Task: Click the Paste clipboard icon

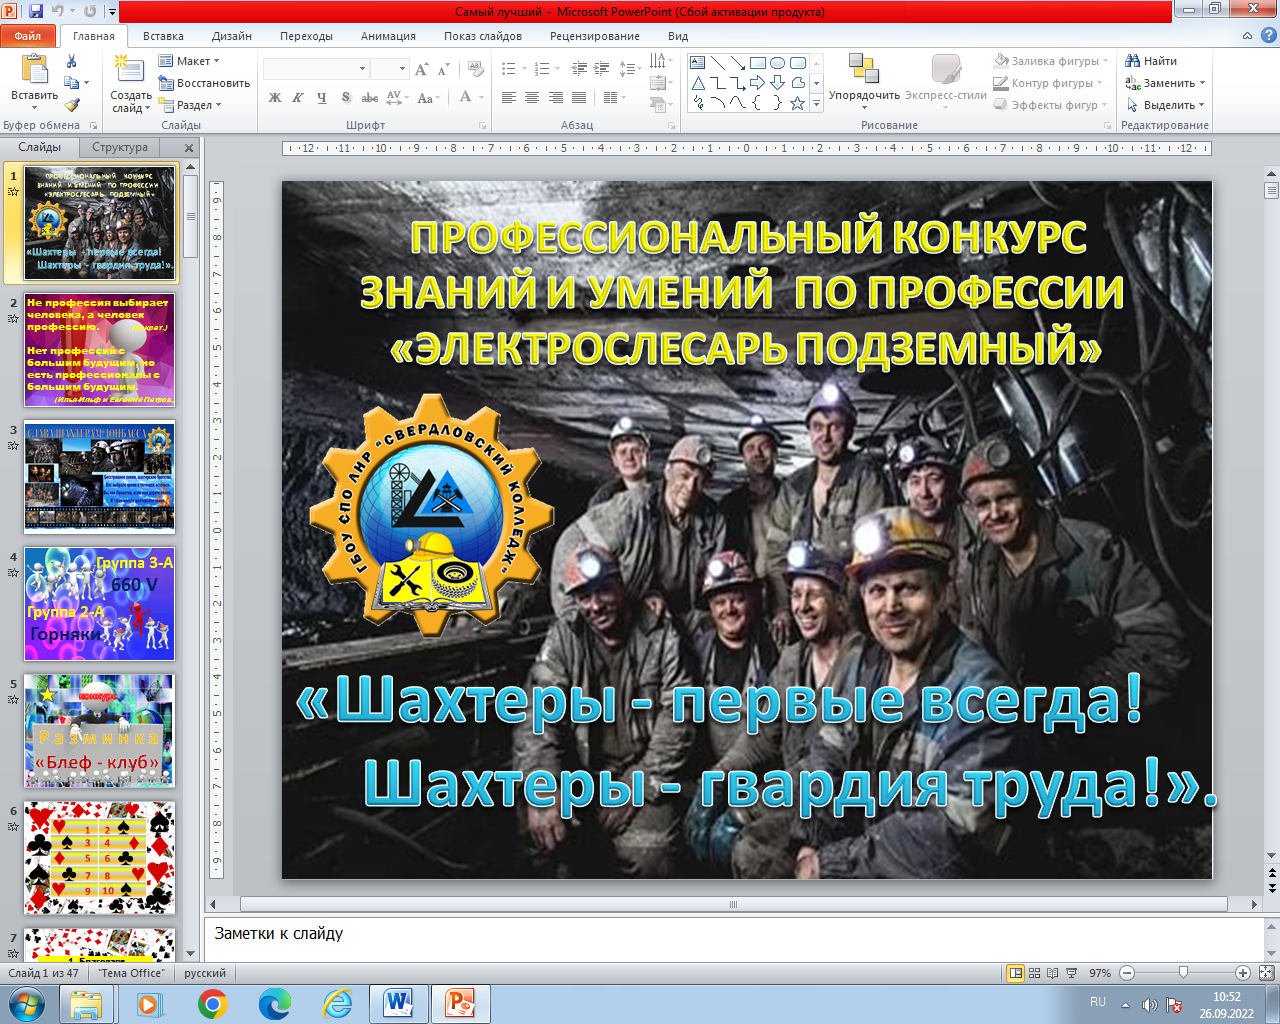Action: 35,70
